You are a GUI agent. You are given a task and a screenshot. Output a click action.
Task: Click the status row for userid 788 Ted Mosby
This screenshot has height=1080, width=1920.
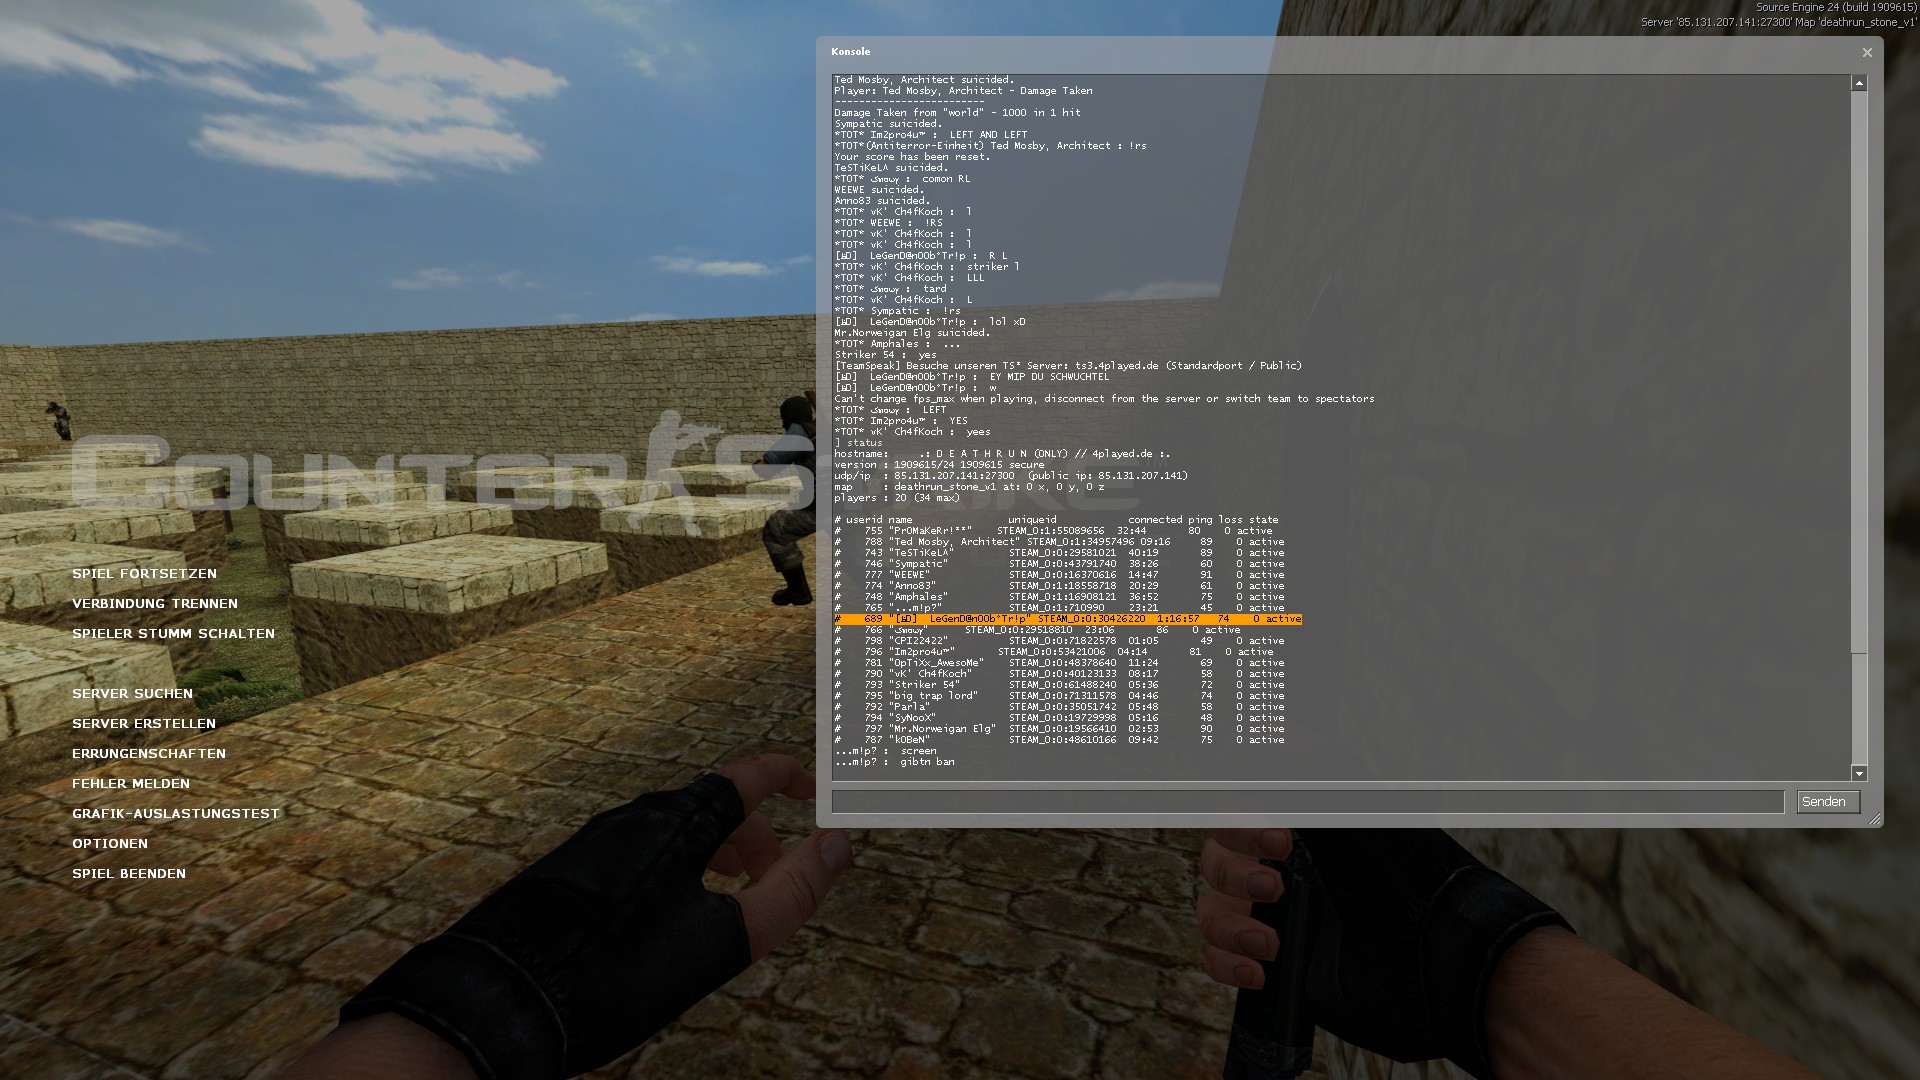tap(1059, 542)
